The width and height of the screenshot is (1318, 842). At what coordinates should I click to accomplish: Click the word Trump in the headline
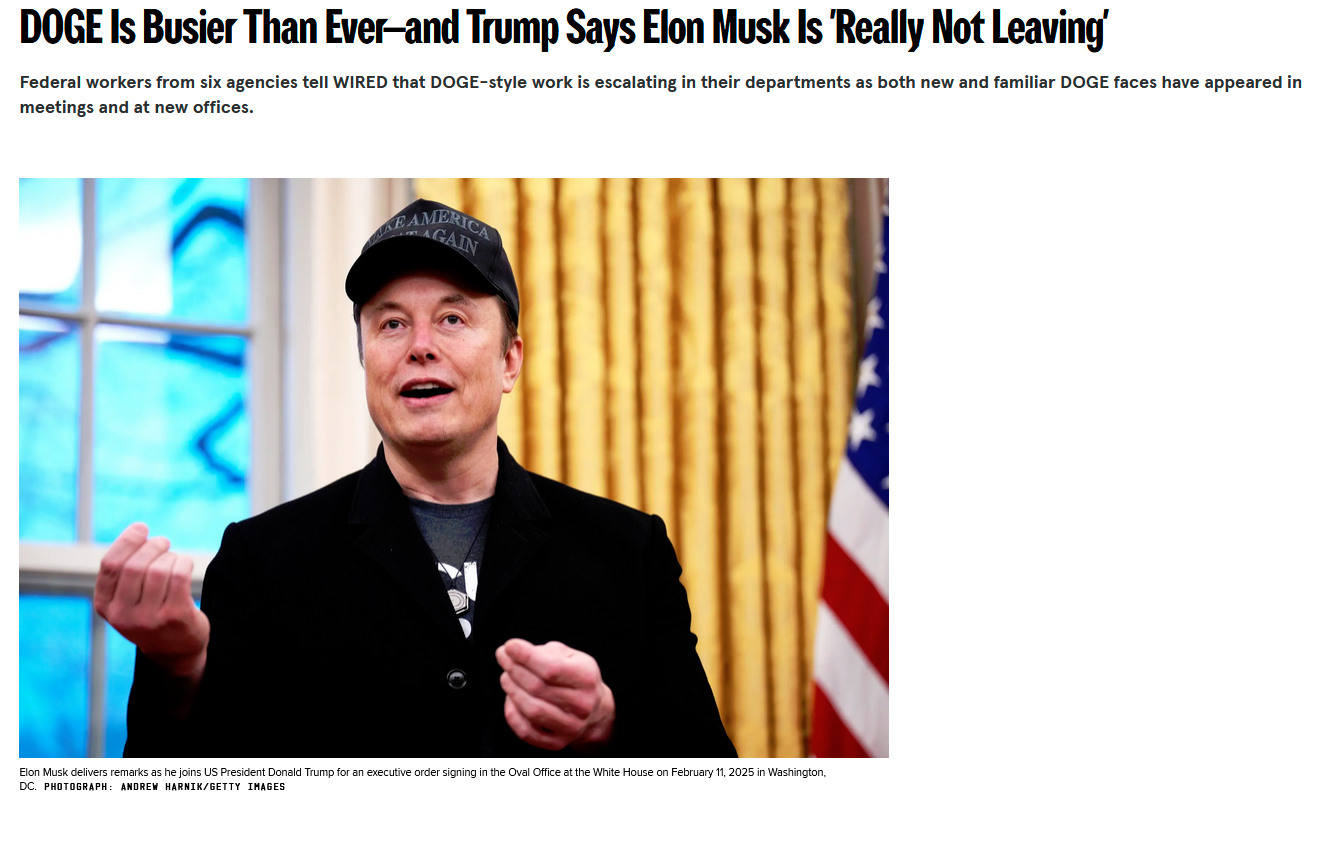[514, 28]
